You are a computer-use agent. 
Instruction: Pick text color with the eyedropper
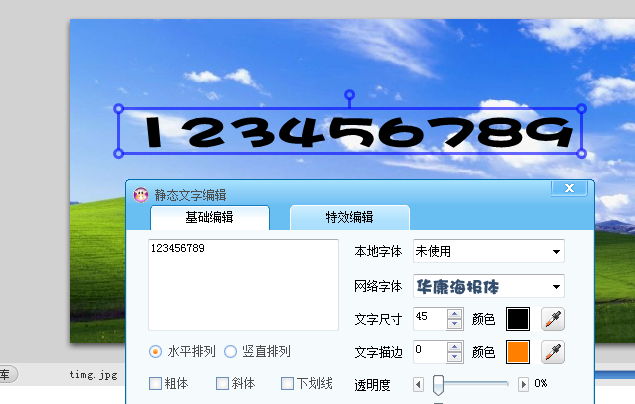point(553,319)
